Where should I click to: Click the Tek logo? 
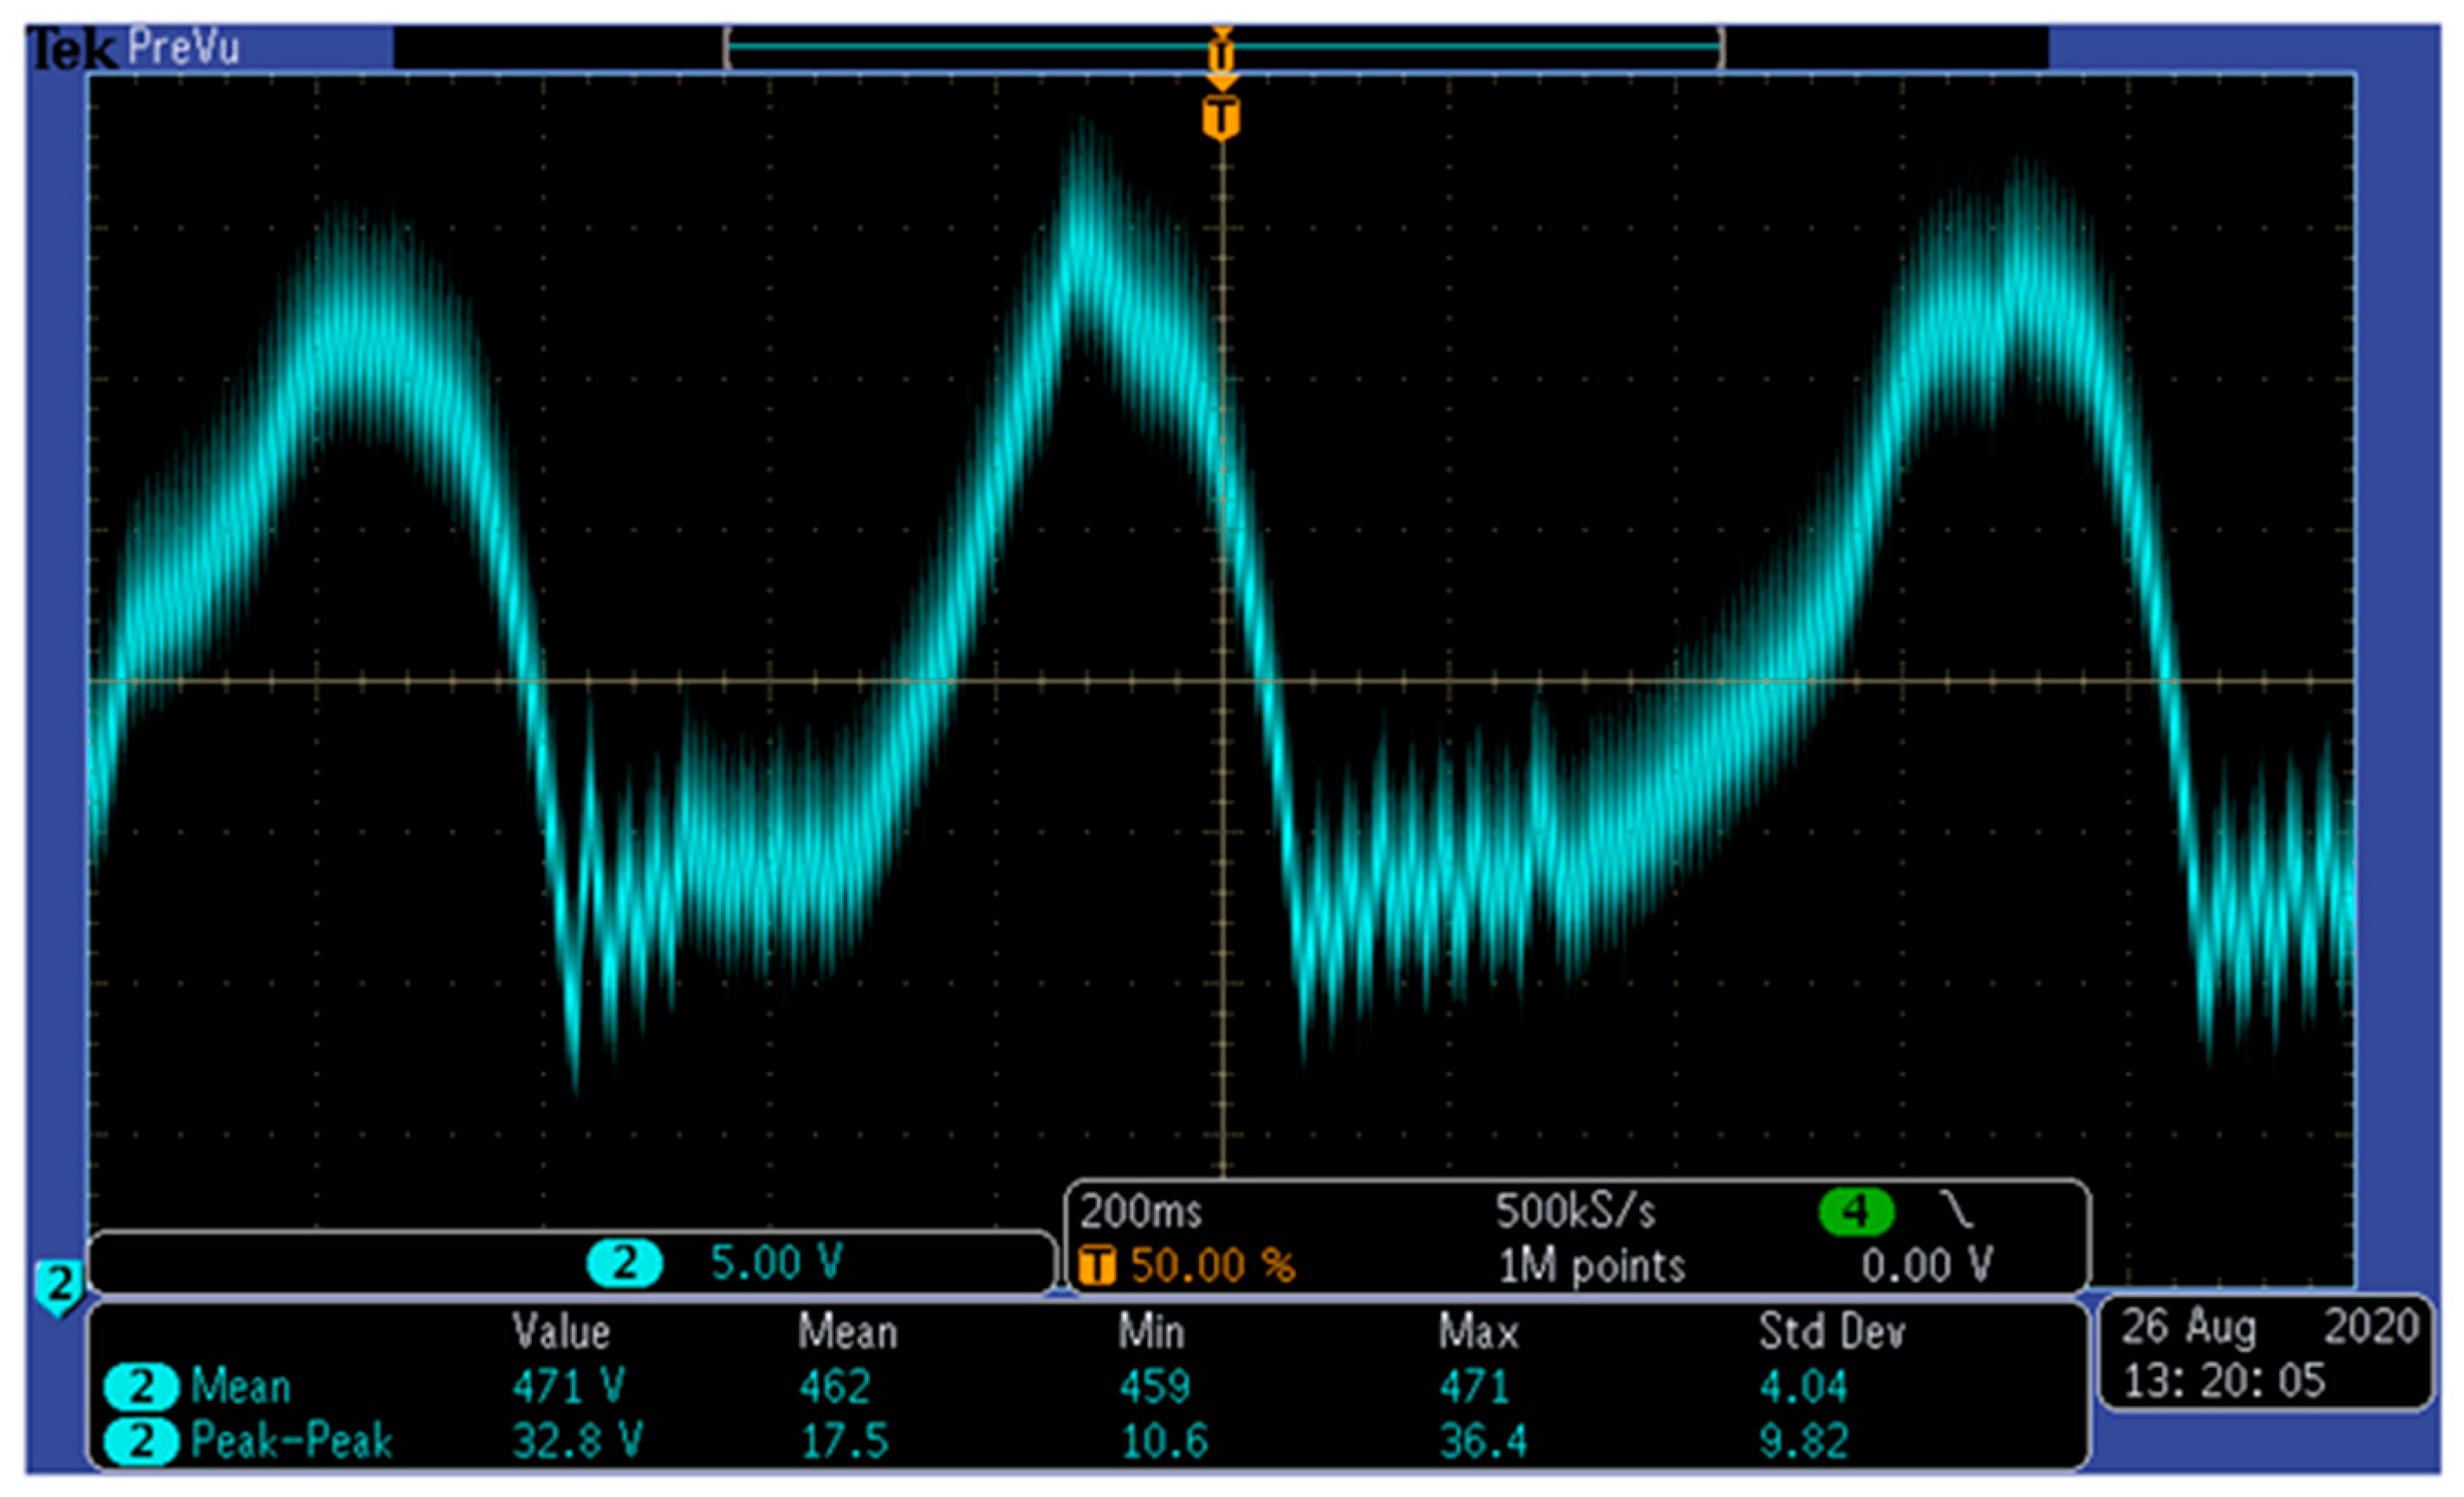(71, 49)
